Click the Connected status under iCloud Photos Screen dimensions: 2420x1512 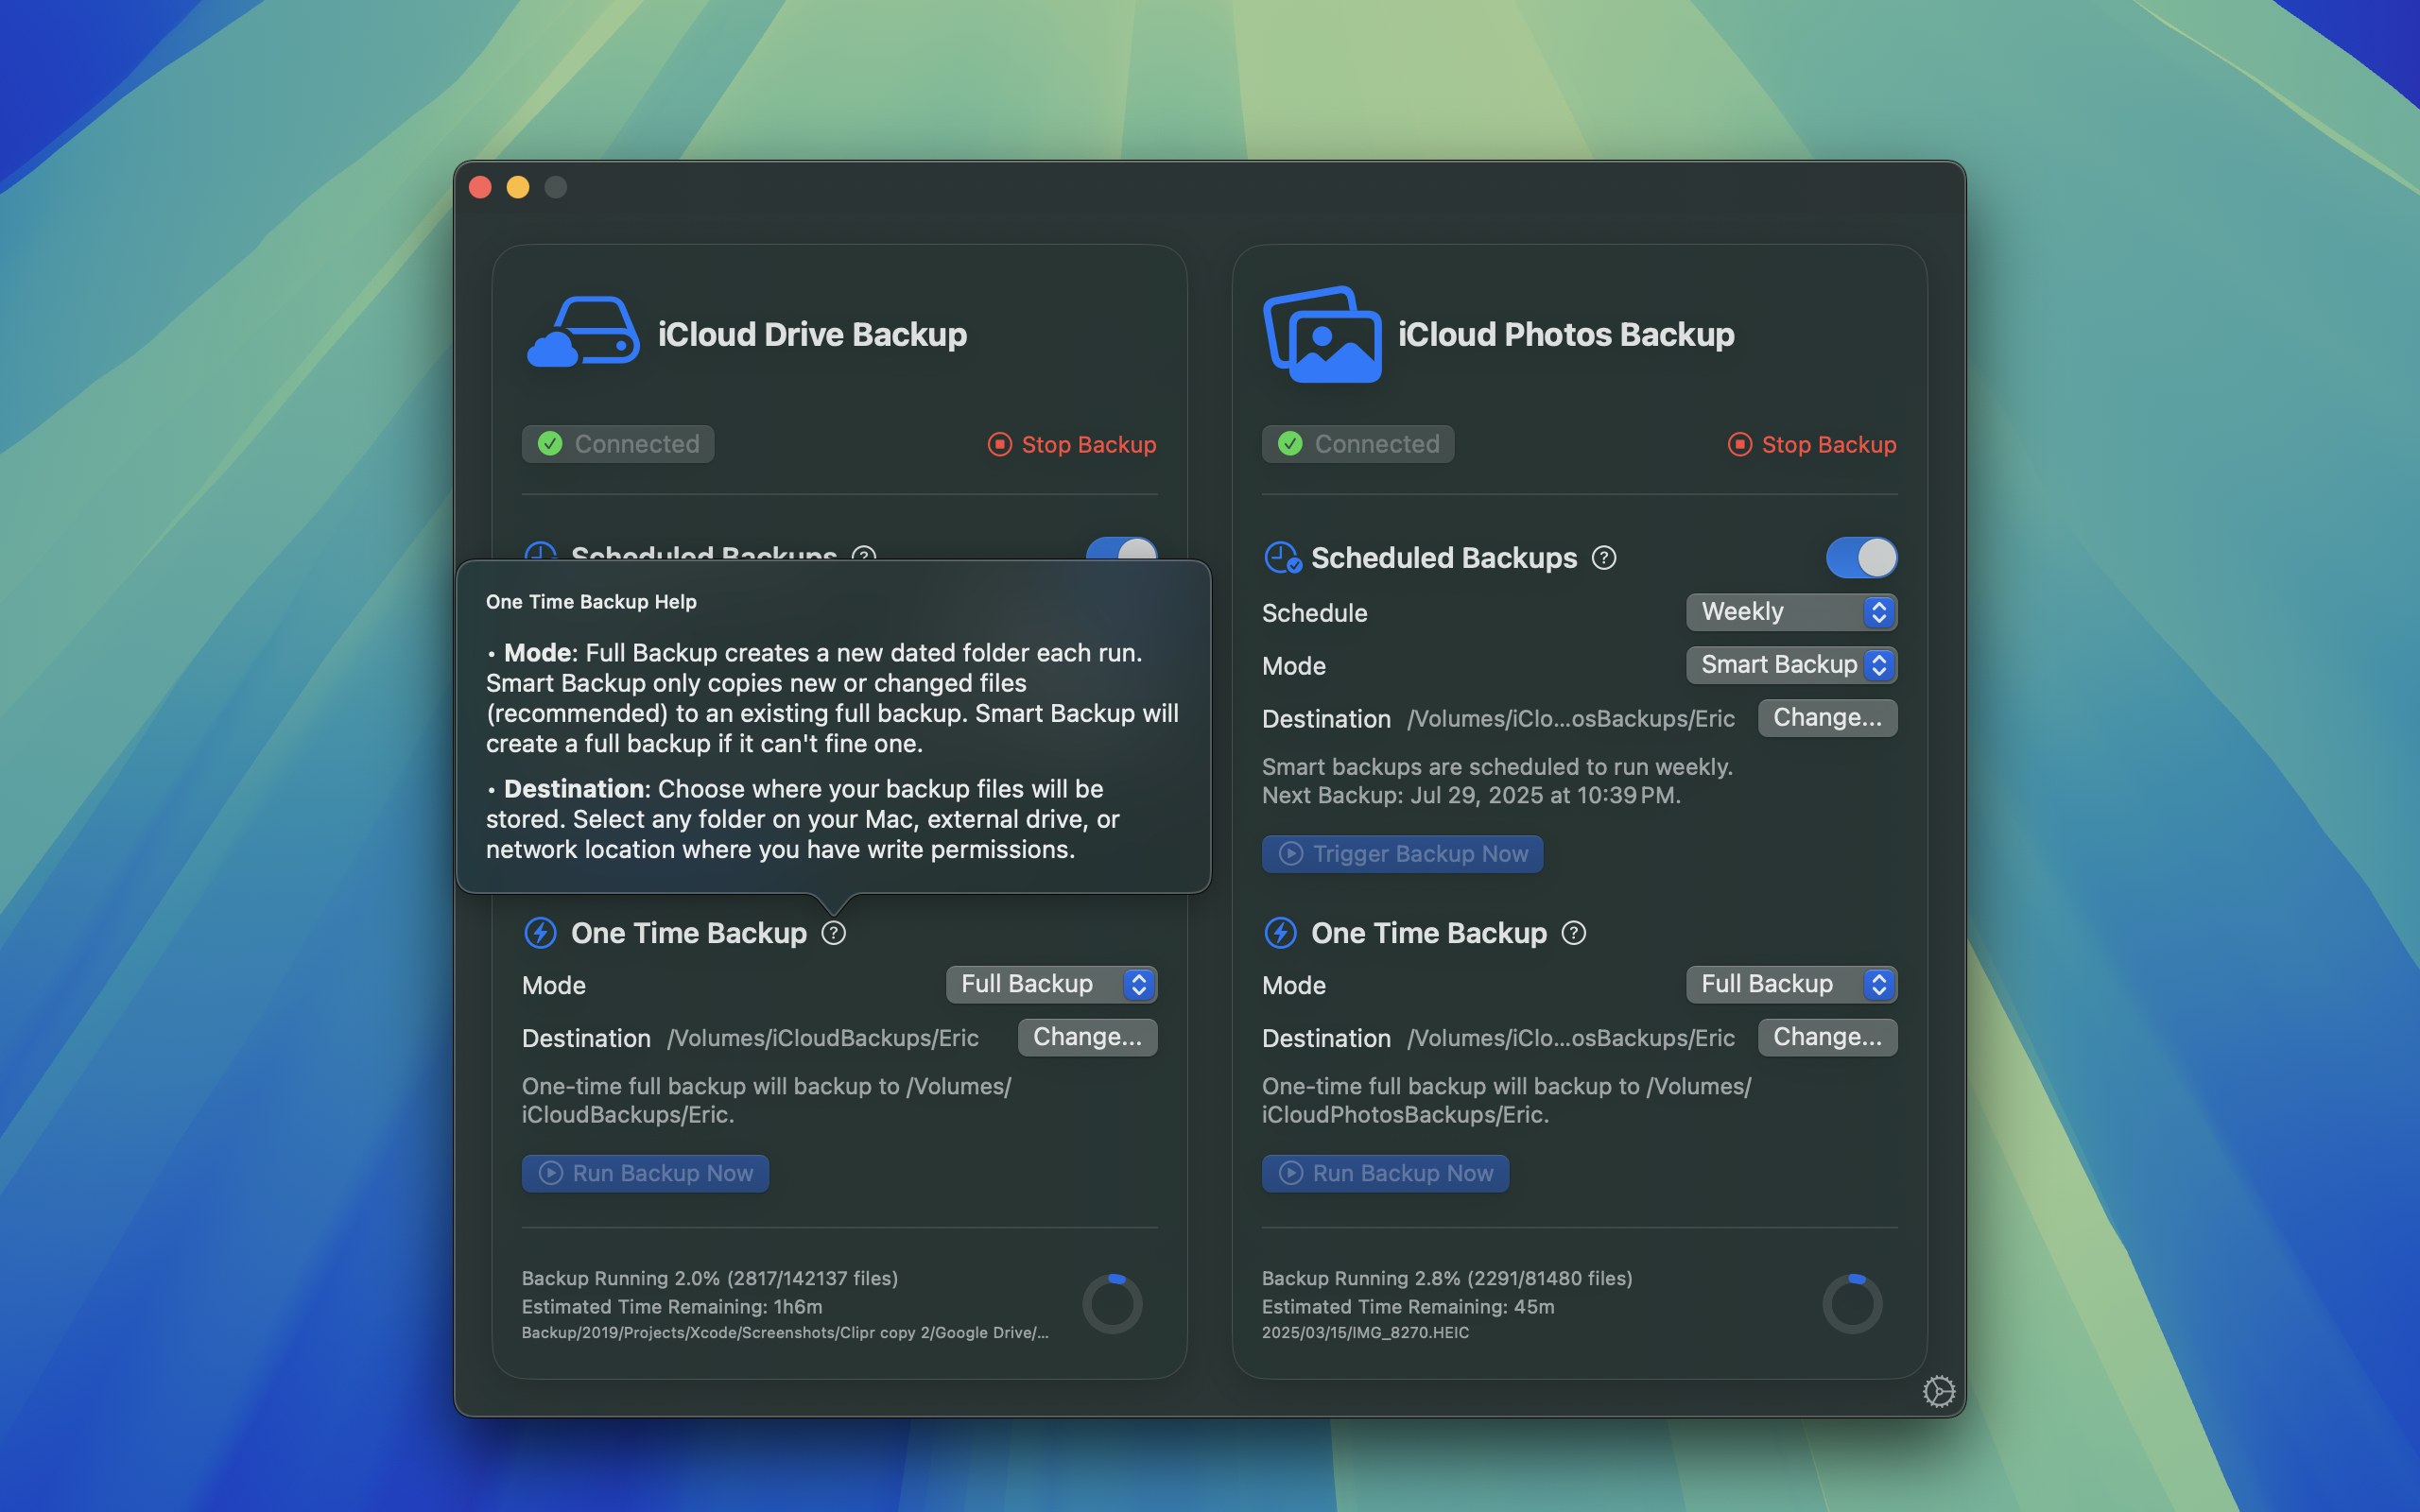click(x=1358, y=444)
